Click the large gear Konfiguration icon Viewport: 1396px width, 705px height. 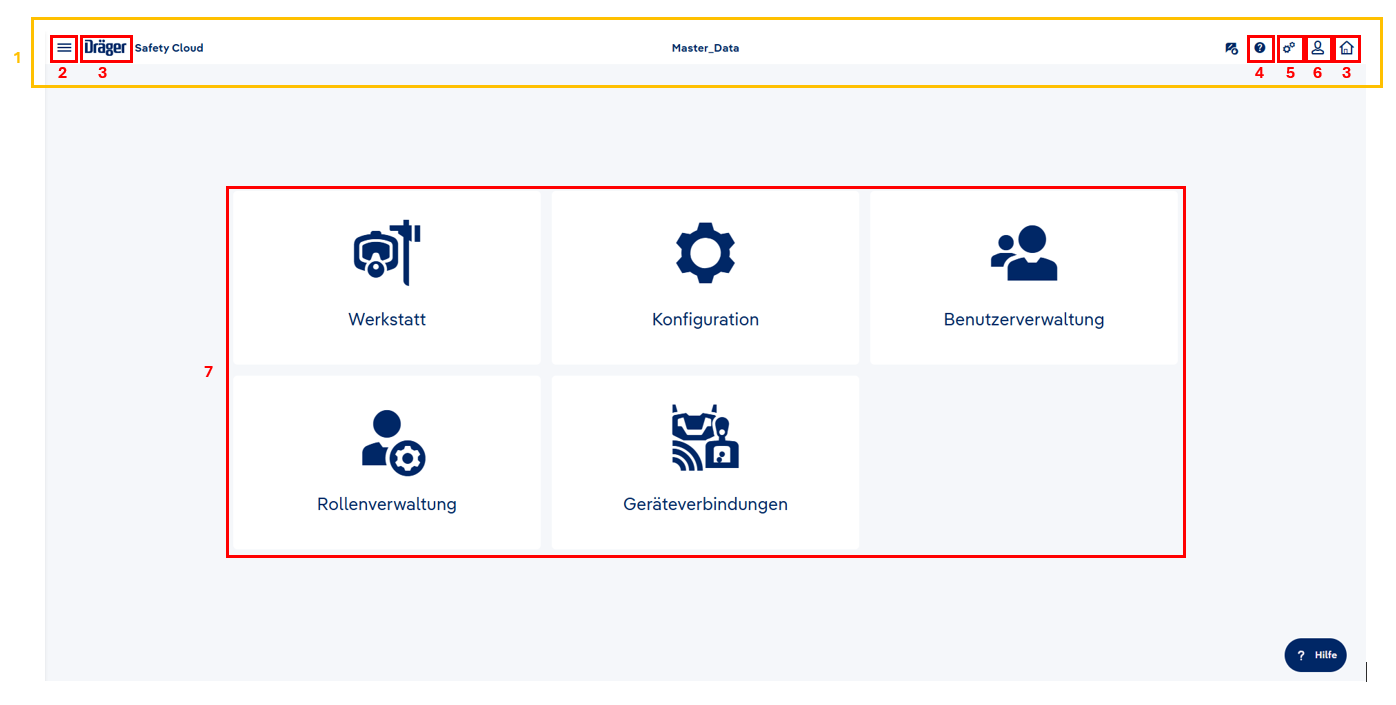pyautogui.click(x=705, y=252)
